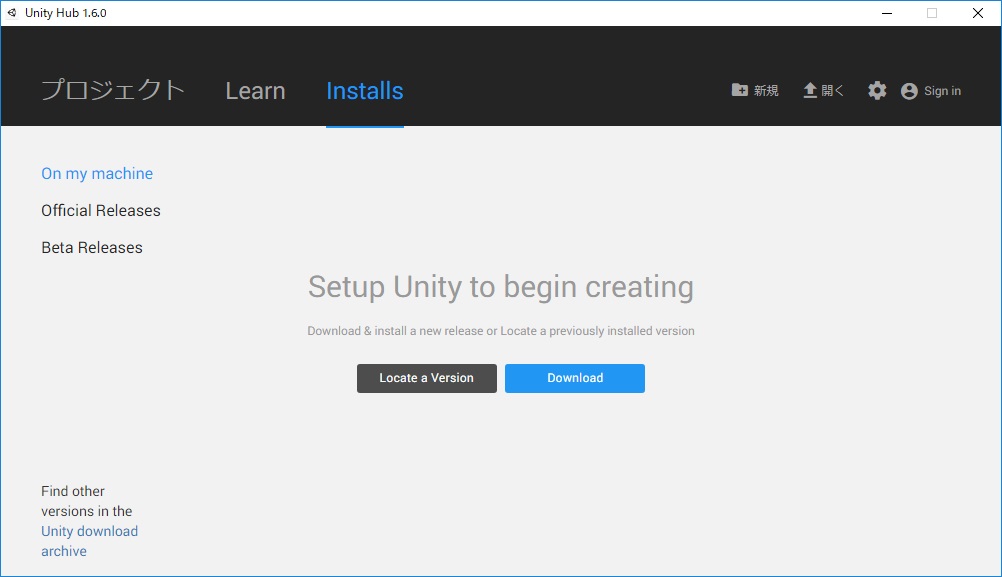
Task: Select the Installs tab
Action: click(364, 91)
